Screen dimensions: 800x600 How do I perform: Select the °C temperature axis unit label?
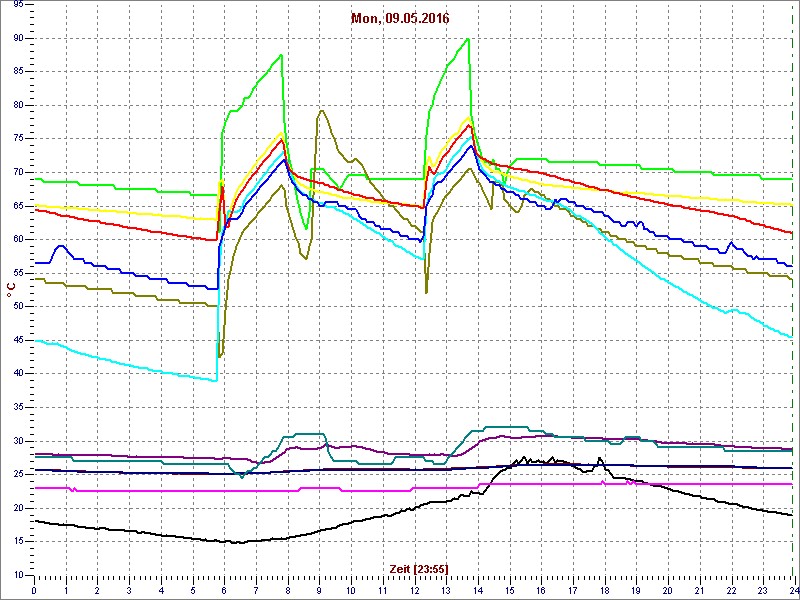[11, 291]
